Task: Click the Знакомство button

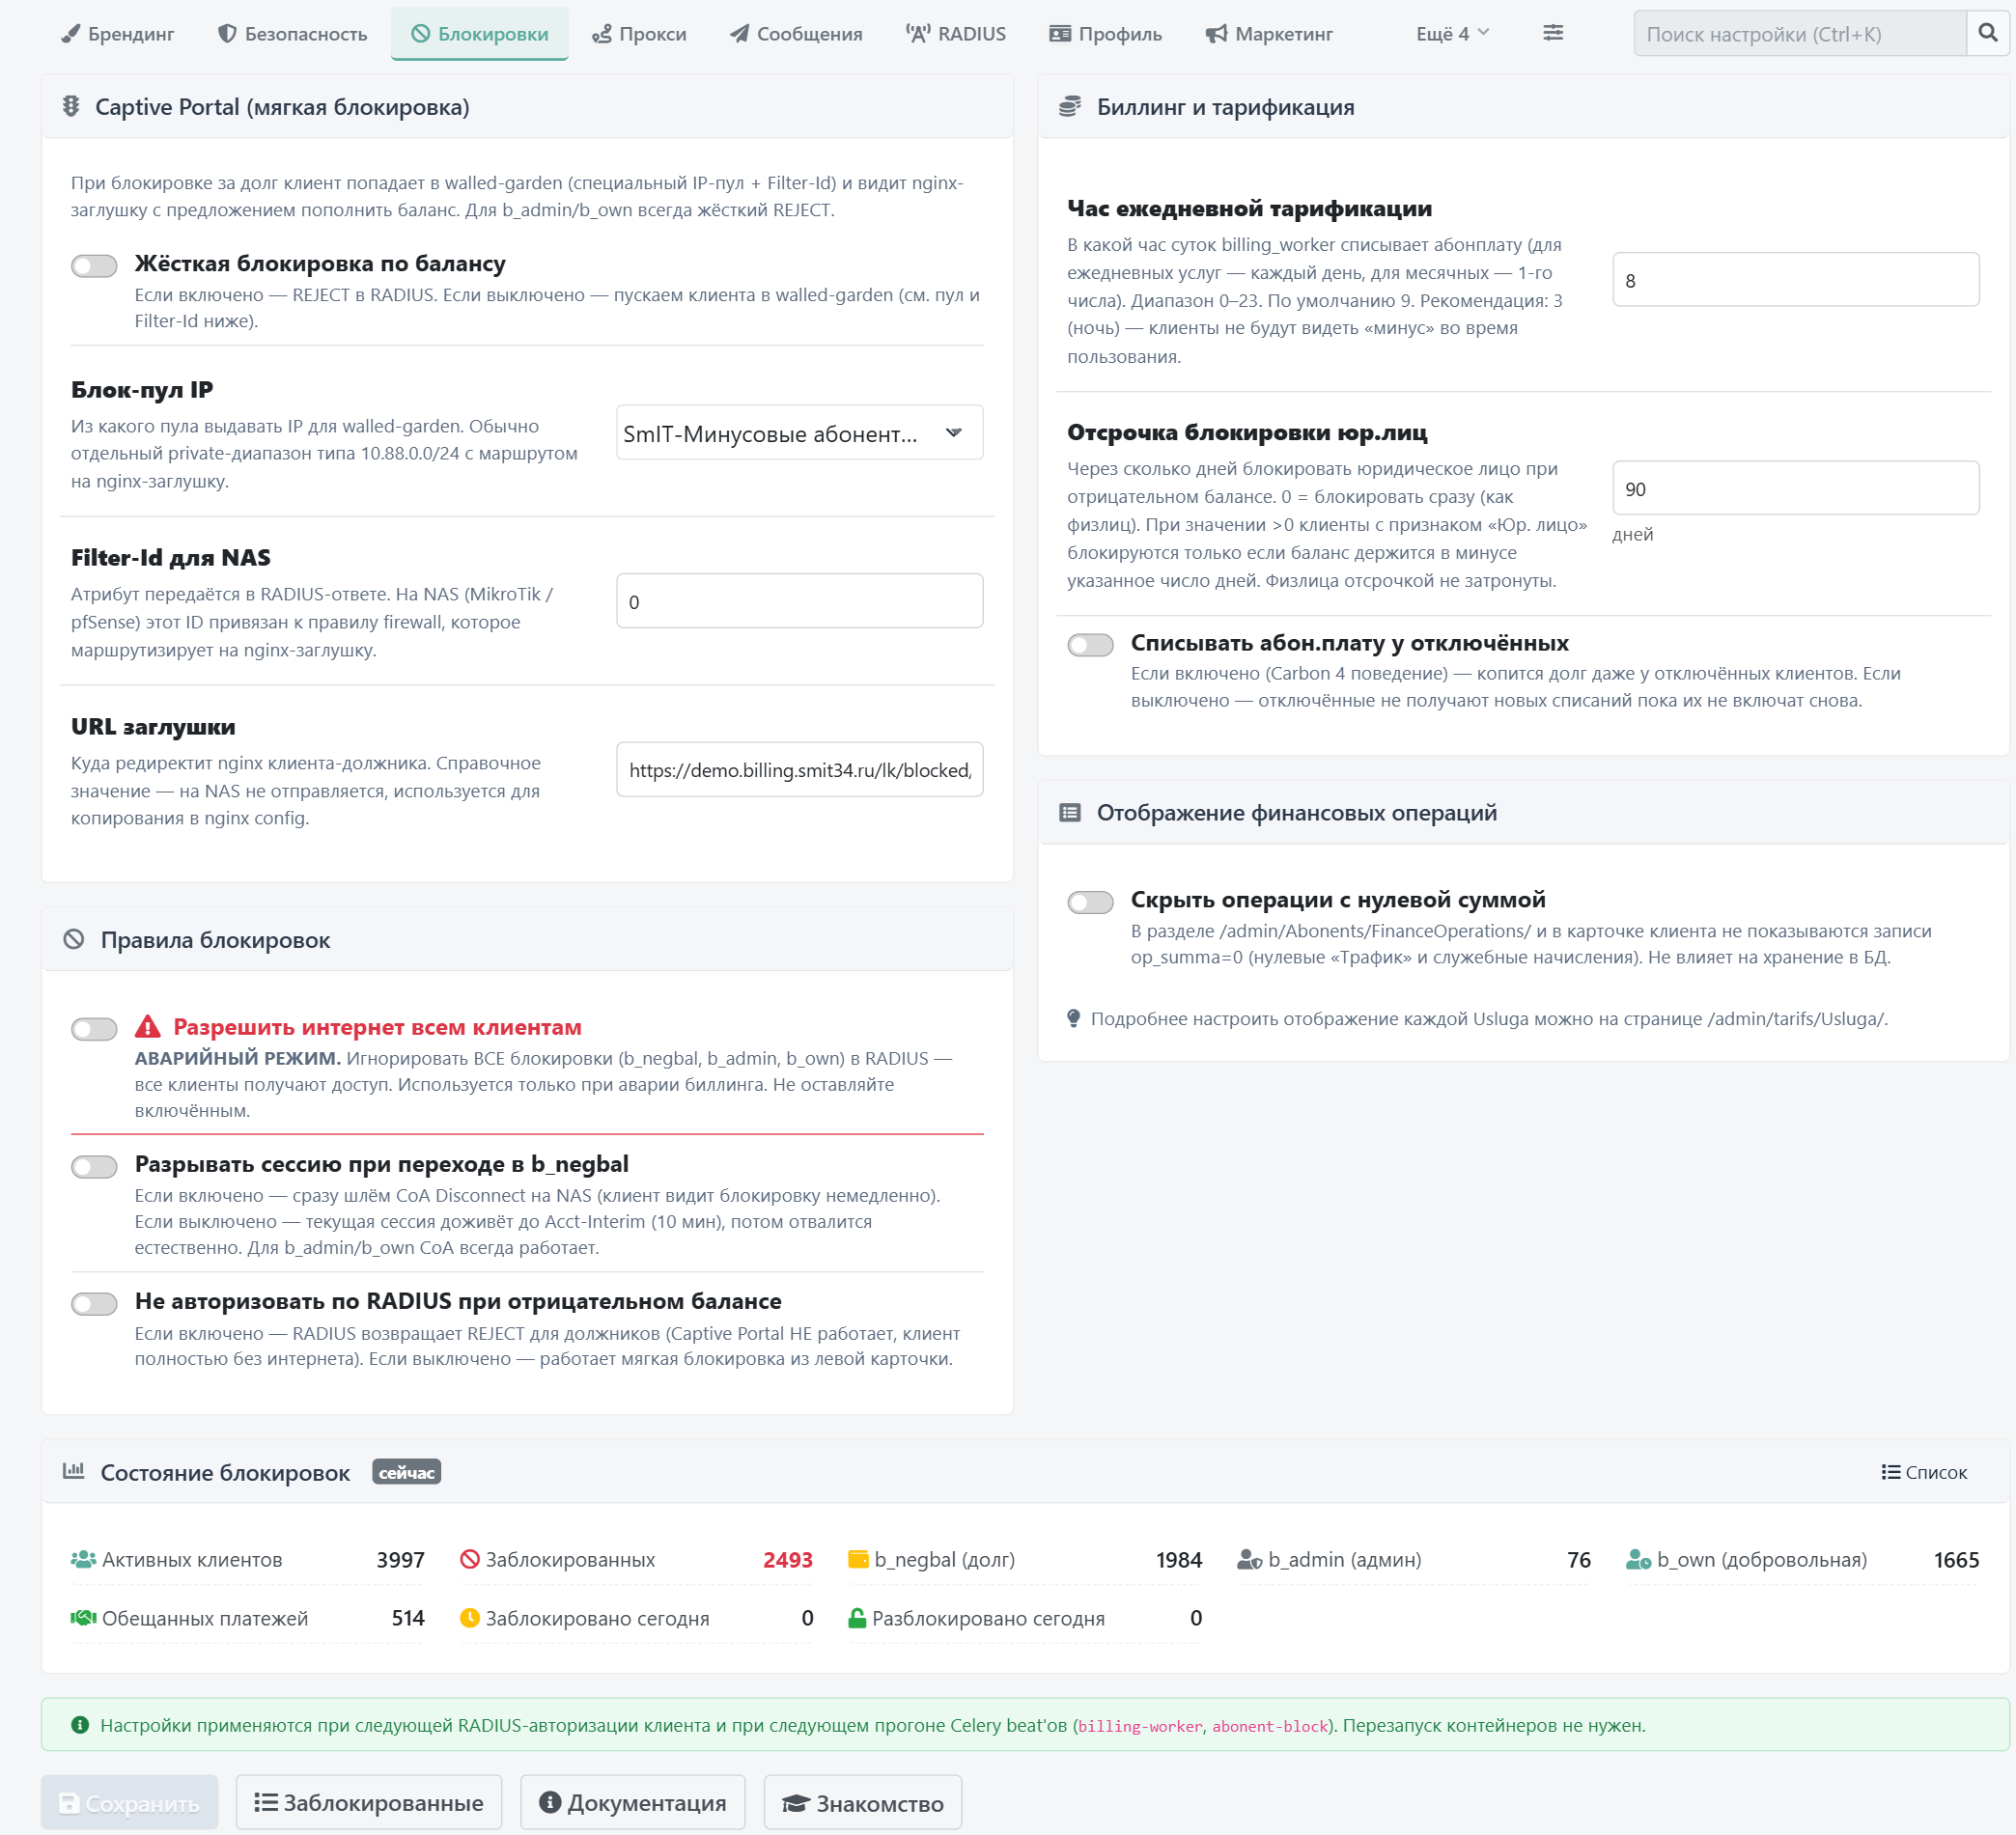Action: (863, 1802)
